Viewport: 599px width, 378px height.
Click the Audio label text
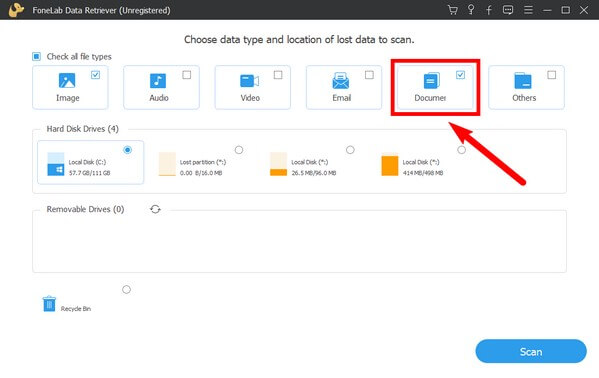(x=159, y=98)
